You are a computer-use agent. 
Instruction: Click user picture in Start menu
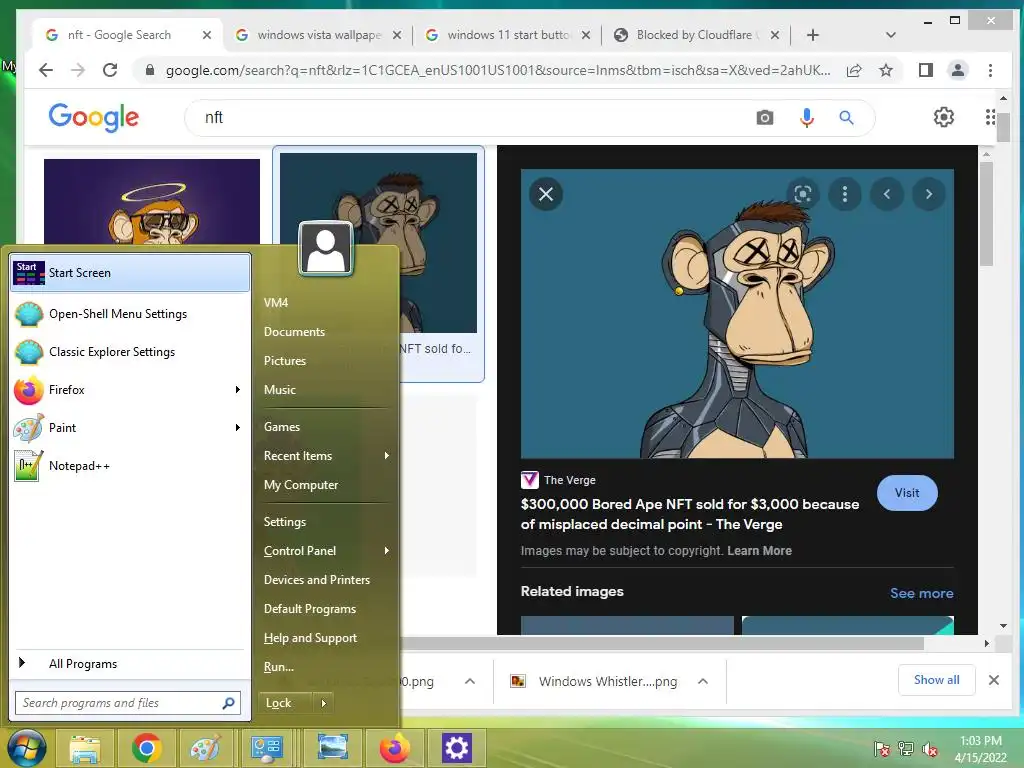coord(325,248)
